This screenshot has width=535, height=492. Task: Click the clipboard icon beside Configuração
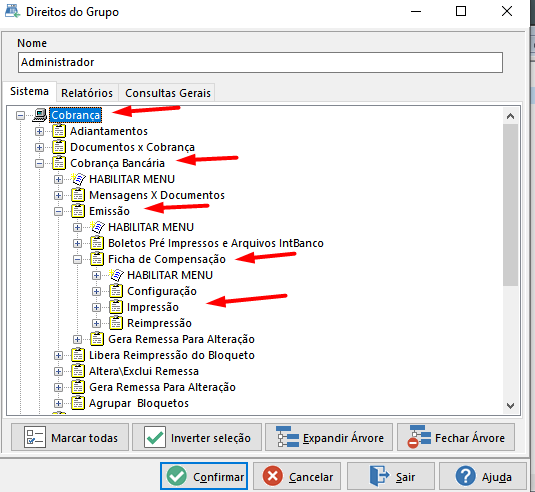pos(116,291)
